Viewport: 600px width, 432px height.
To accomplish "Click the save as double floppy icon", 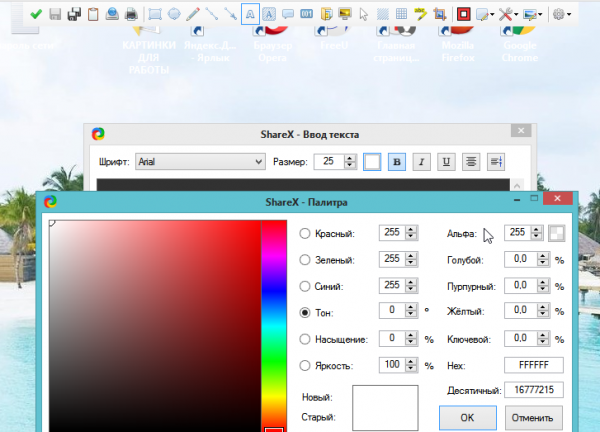I will click(x=74, y=15).
